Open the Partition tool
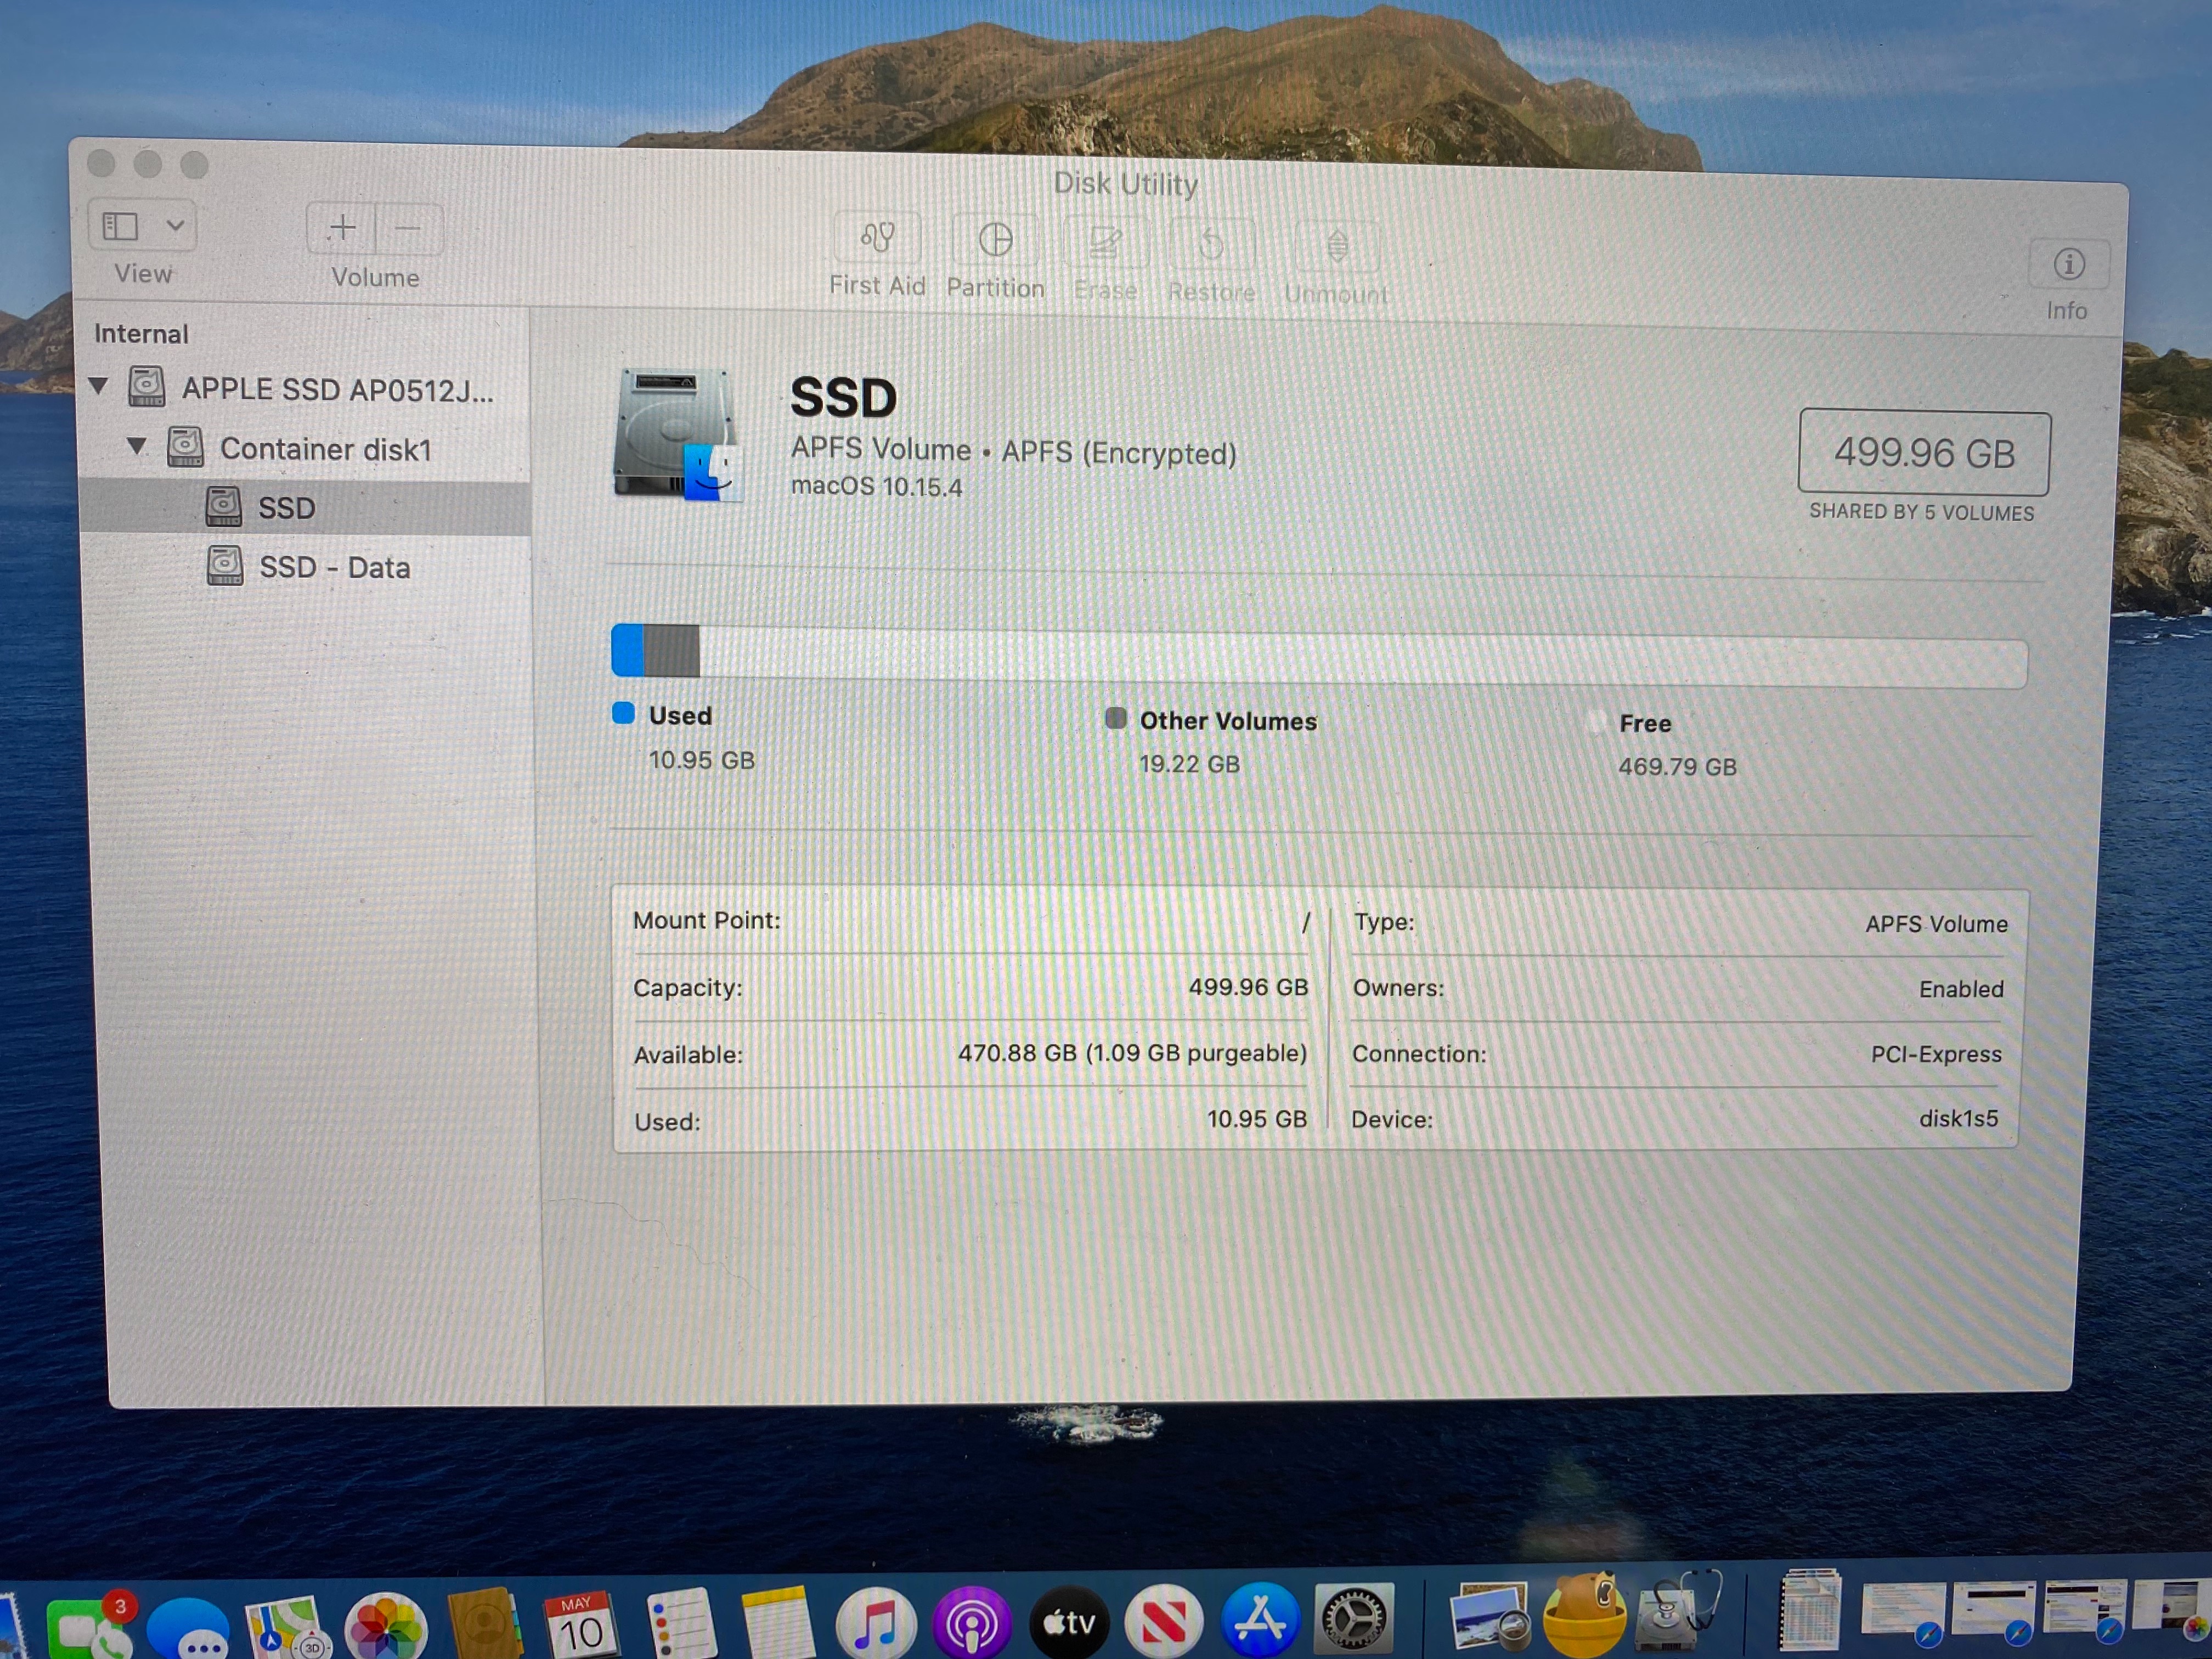The height and width of the screenshot is (1659, 2212). pyautogui.click(x=995, y=241)
